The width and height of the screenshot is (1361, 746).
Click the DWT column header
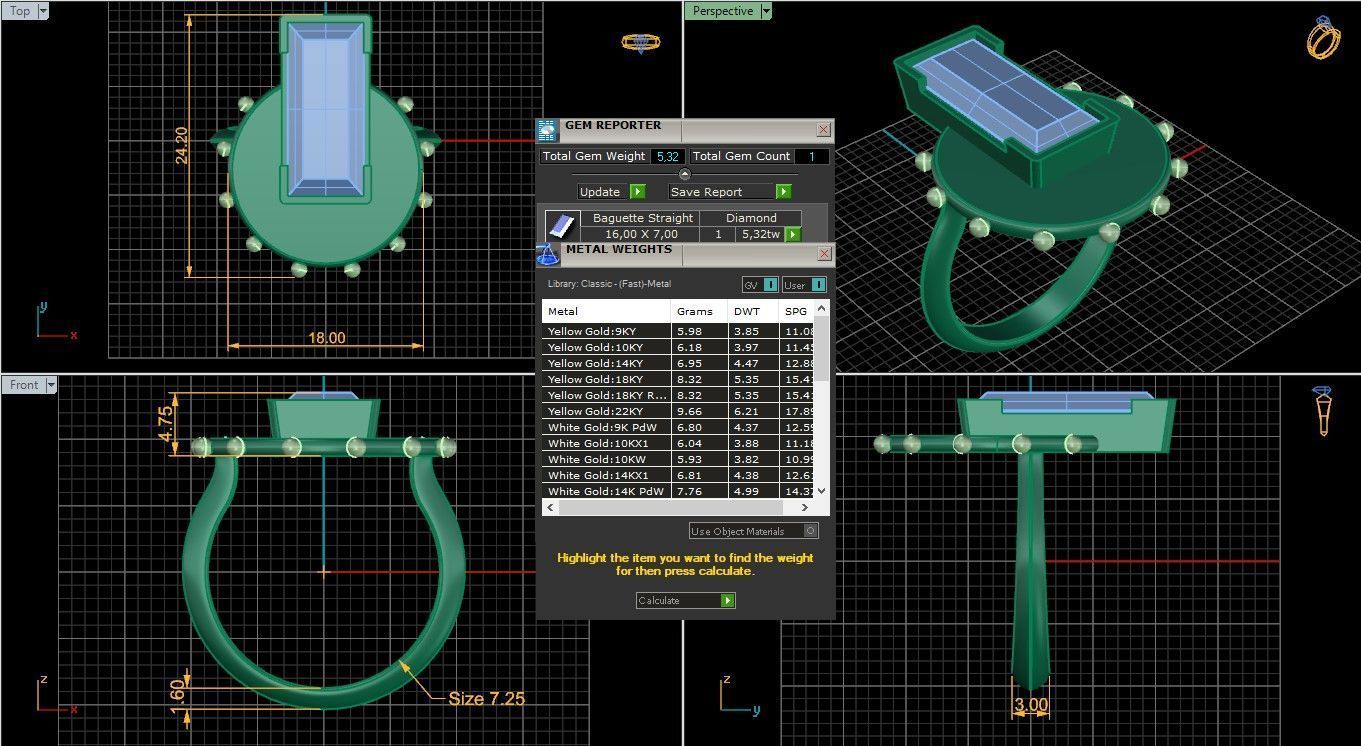coord(753,311)
